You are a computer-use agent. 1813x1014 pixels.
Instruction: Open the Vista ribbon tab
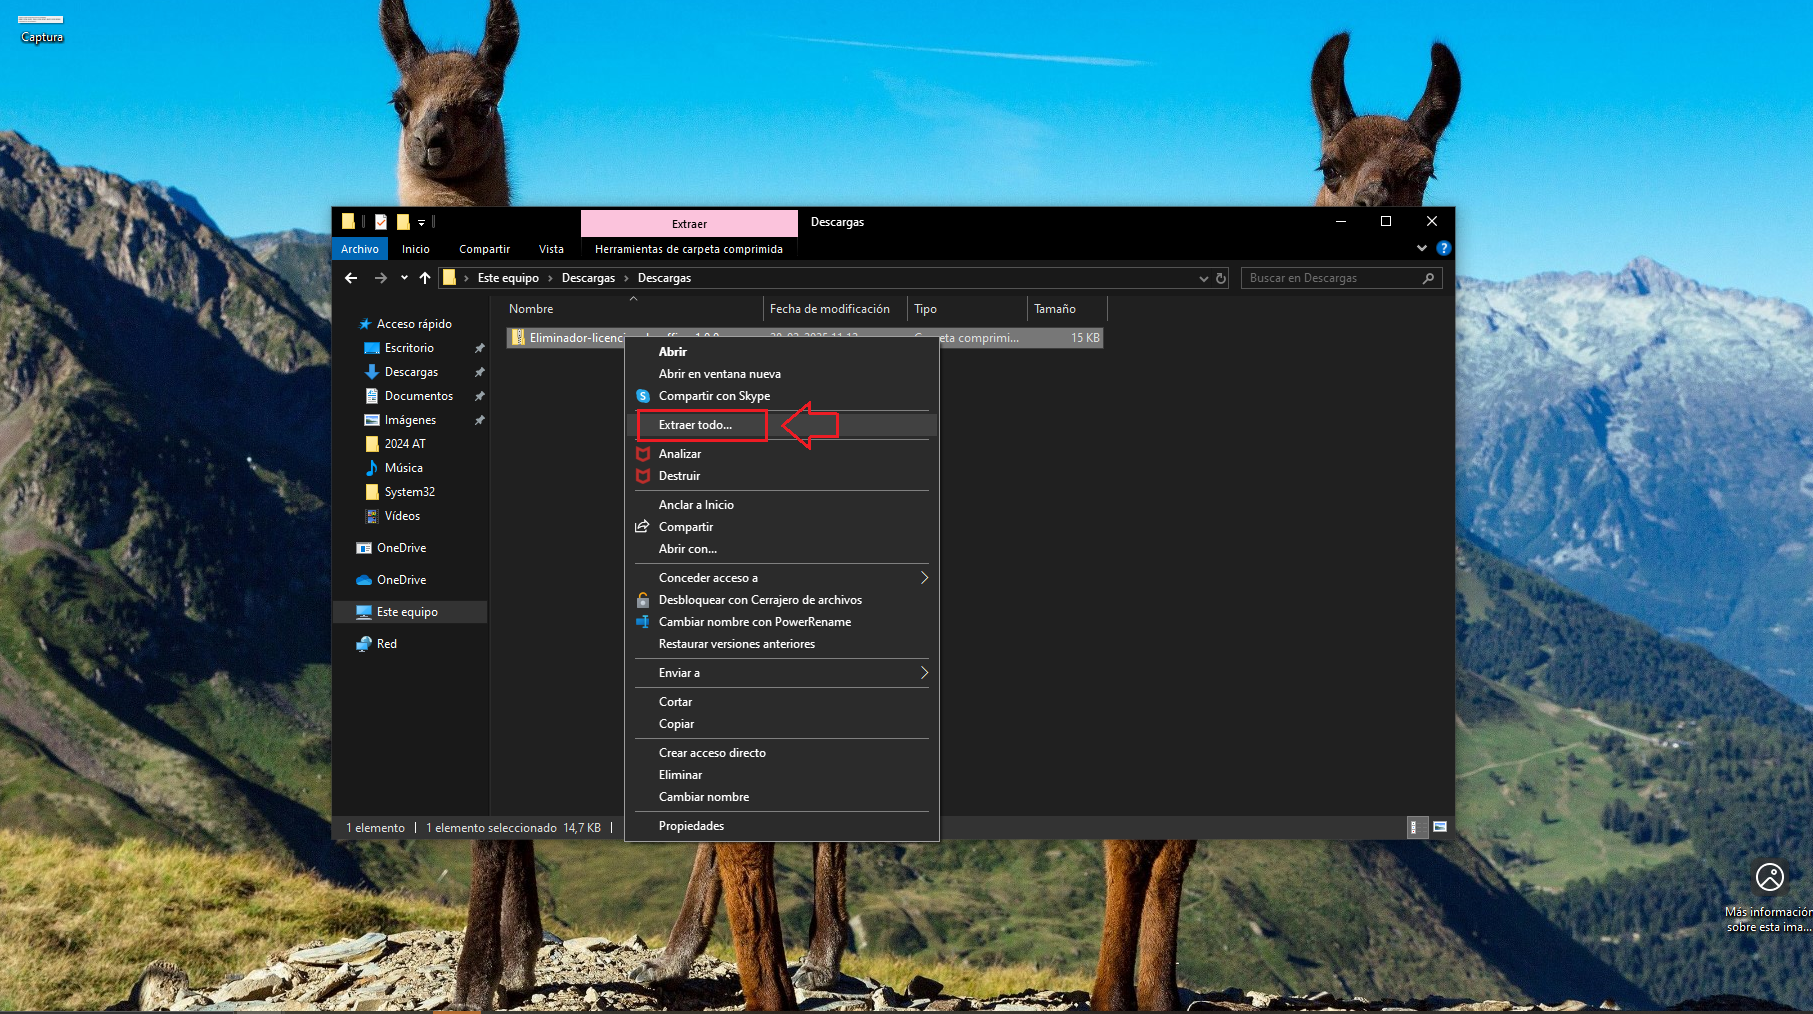pos(551,249)
